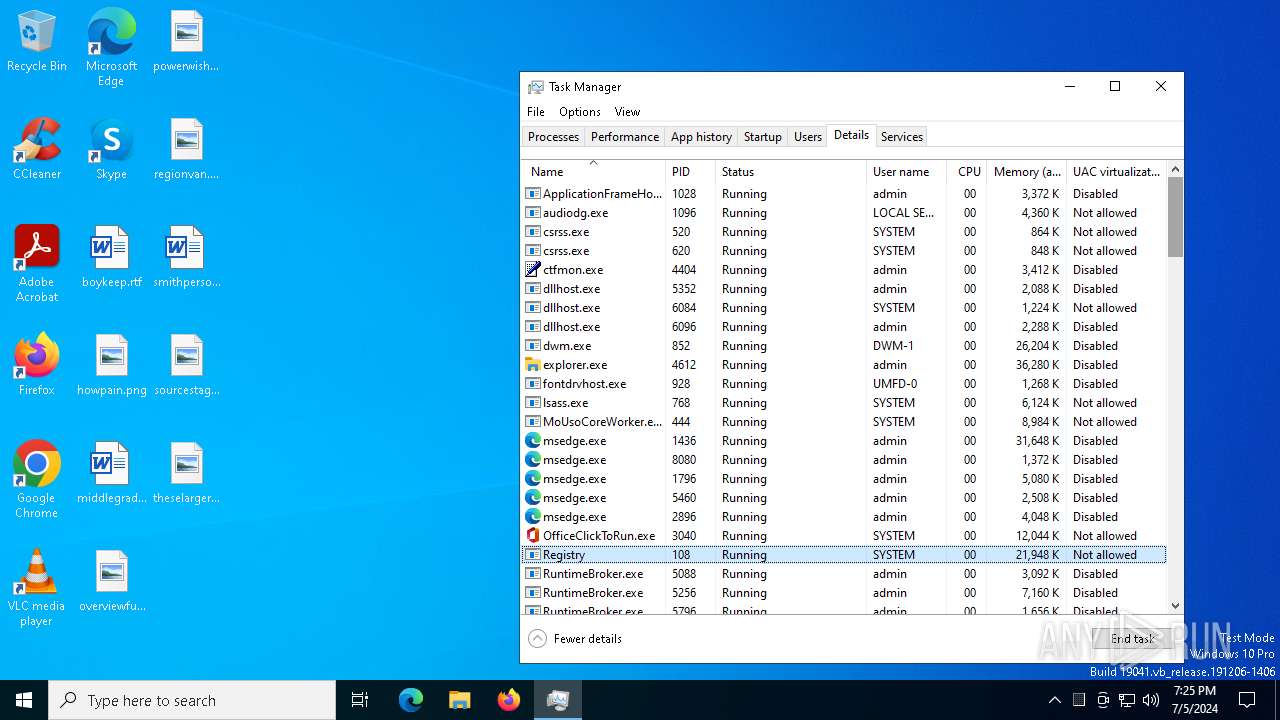This screenshot has width=1280, height=720.
Task: Select ApplicationFrameHost process row
Action: click(844, 194)
